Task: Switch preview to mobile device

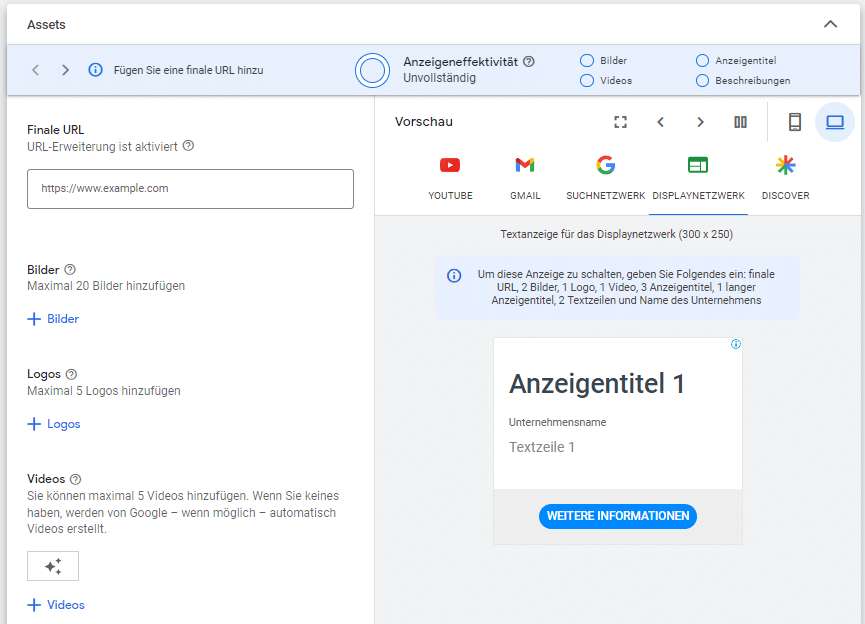Action: click(795, 122)
